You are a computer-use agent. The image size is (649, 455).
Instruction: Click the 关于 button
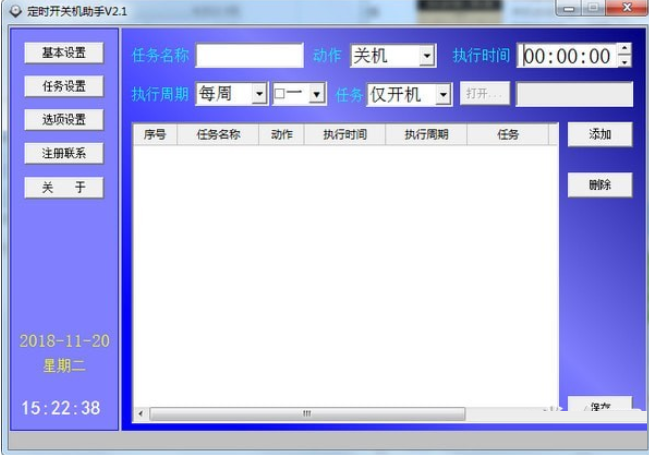click(x=64, y=188)
